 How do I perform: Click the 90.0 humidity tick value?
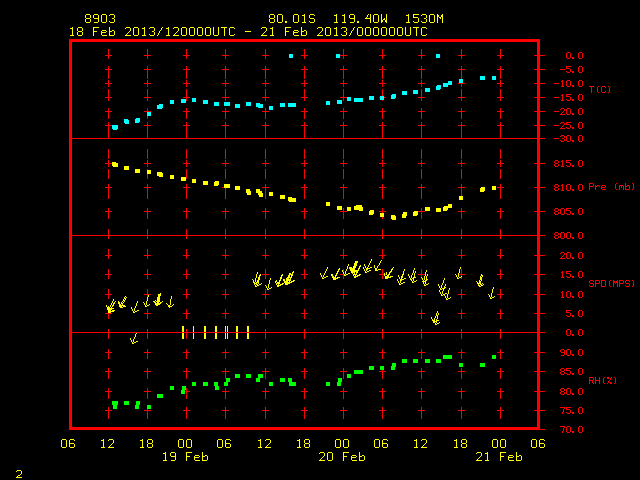click(571, 353)
